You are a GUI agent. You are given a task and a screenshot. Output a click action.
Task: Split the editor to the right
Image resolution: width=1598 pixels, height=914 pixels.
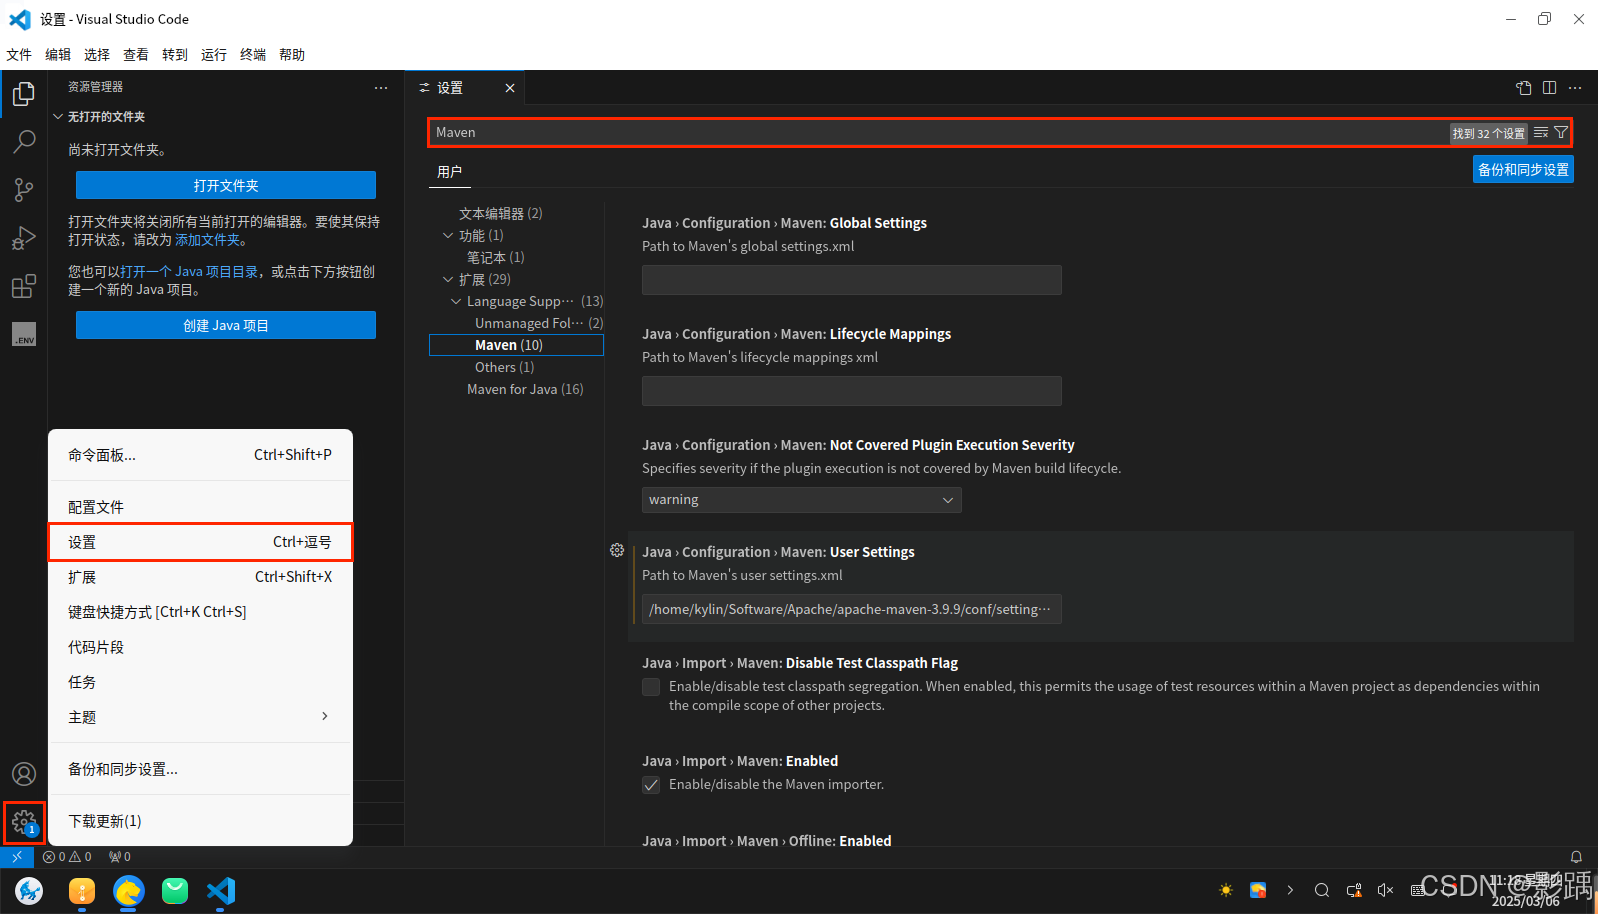(1549, 88)
